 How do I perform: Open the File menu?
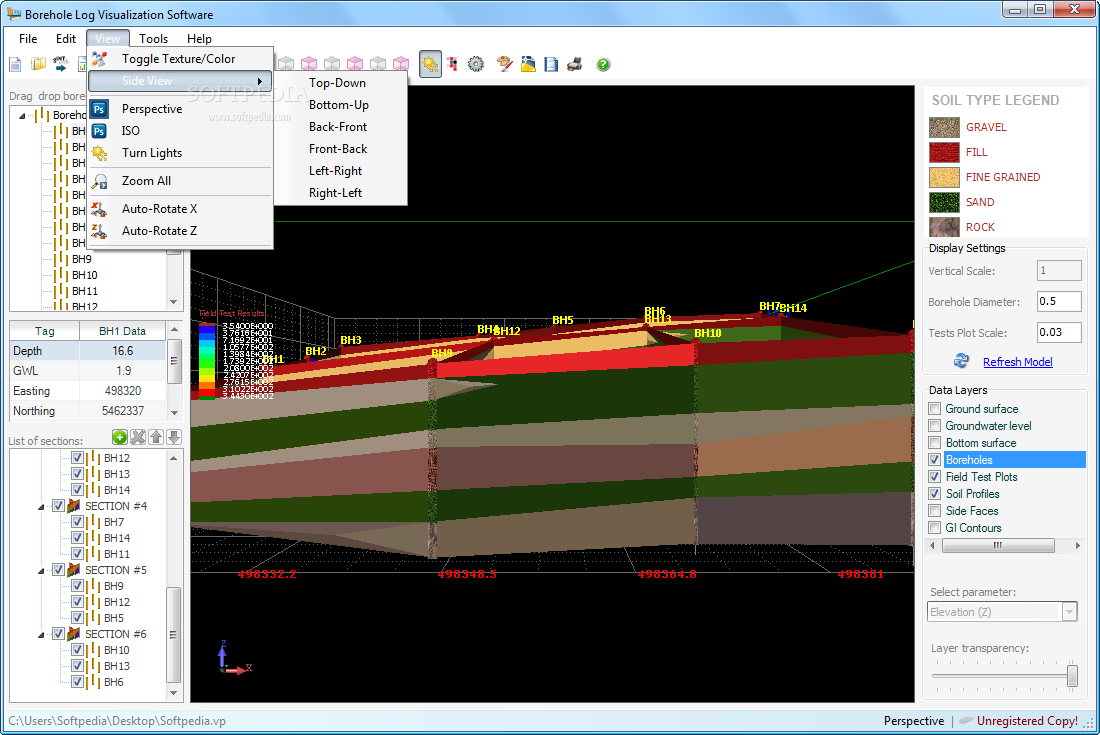coord(28,39)
